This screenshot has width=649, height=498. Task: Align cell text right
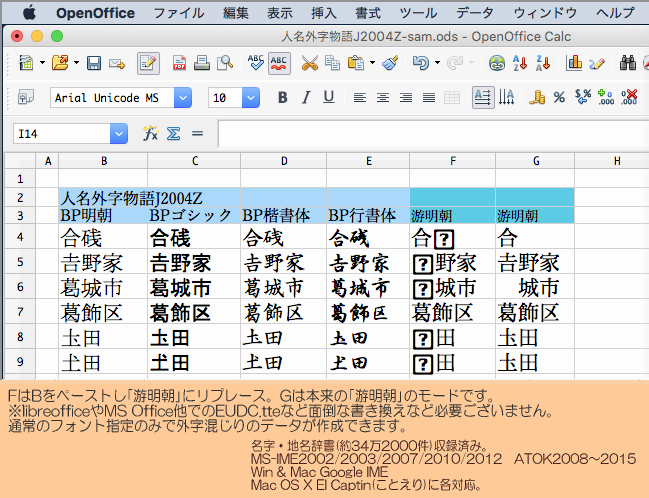point(406,98)
